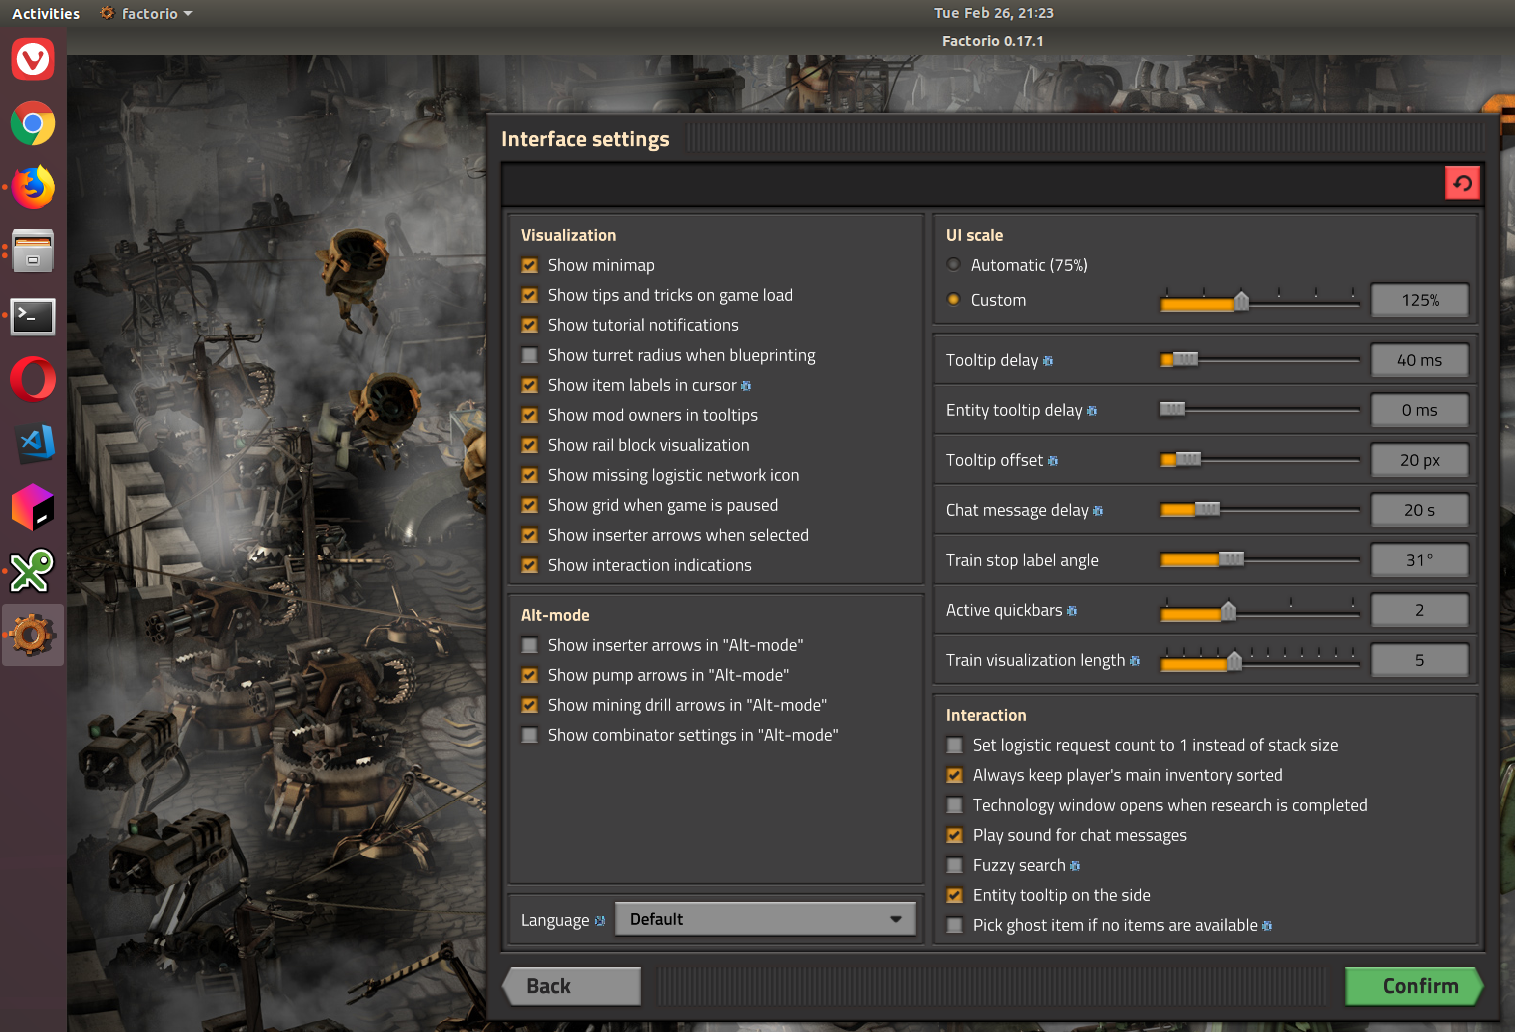
Task: Click the Train visualization length slider
Action: pos(1260,660)
